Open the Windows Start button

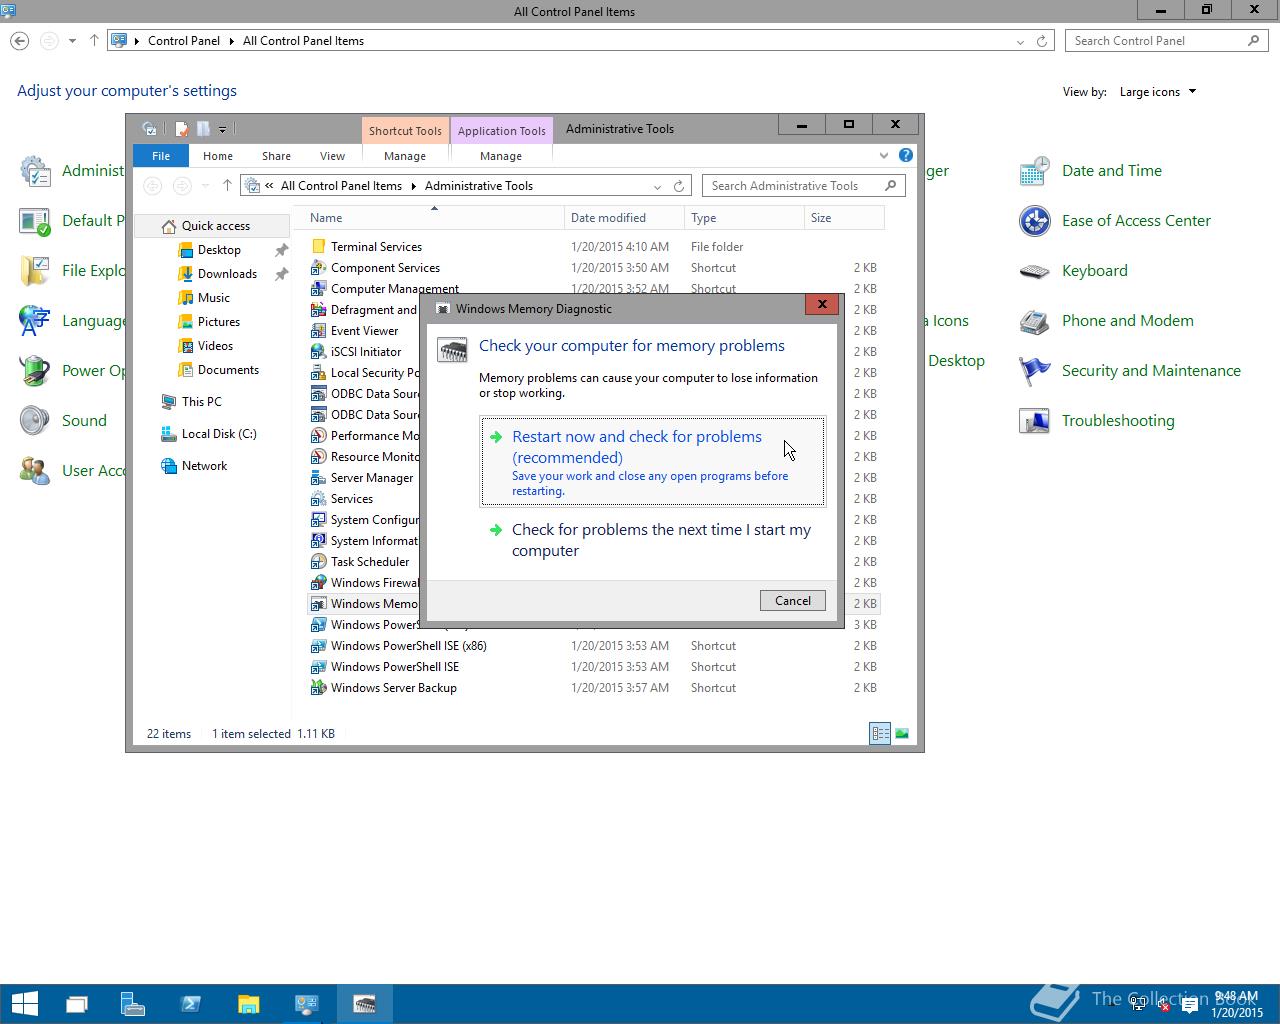[24, 1004]
